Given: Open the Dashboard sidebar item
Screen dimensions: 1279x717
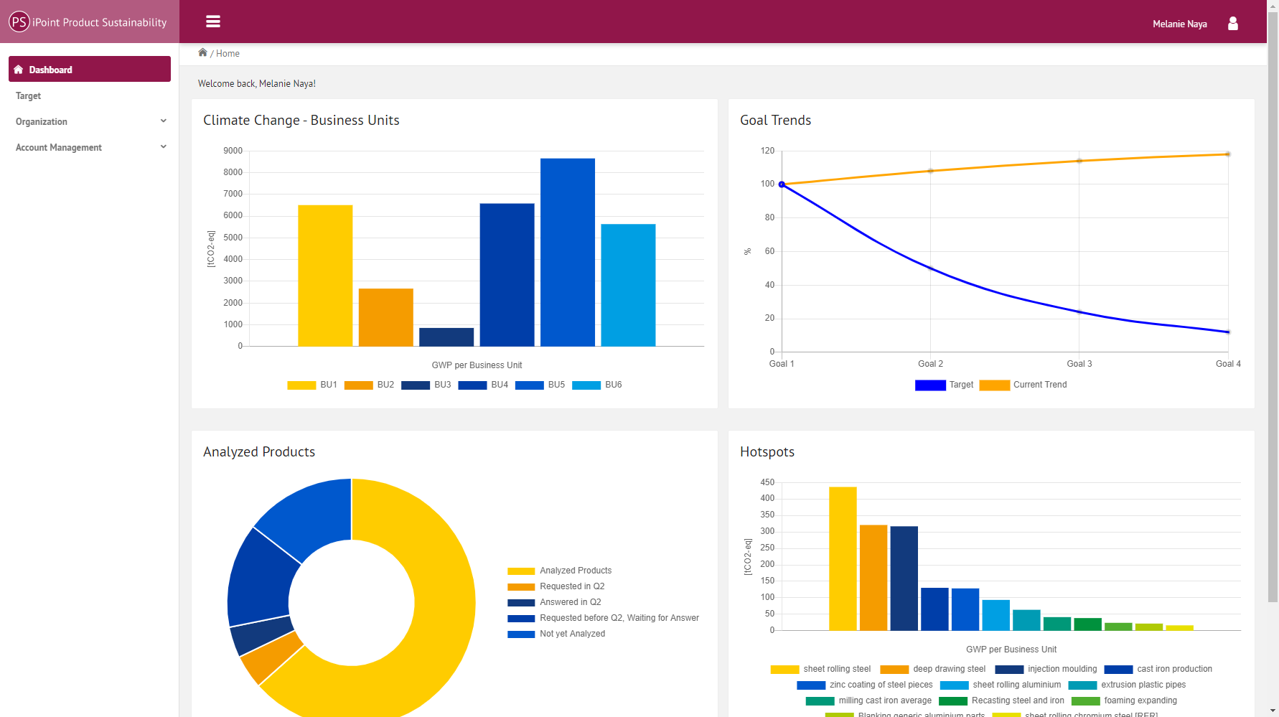Looking at the screenshot, I should tap(90, 69).
